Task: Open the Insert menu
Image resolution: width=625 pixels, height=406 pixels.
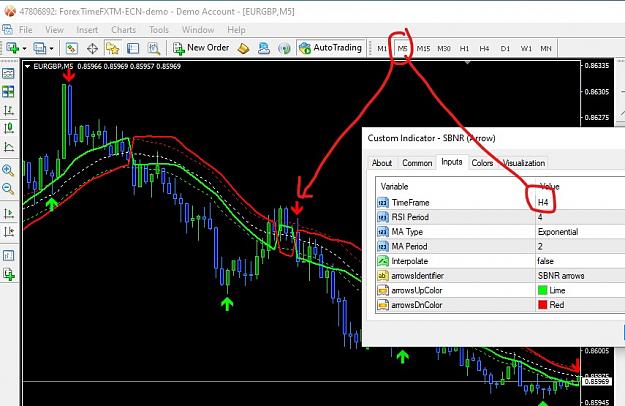Action: click(x=87, y=30)
